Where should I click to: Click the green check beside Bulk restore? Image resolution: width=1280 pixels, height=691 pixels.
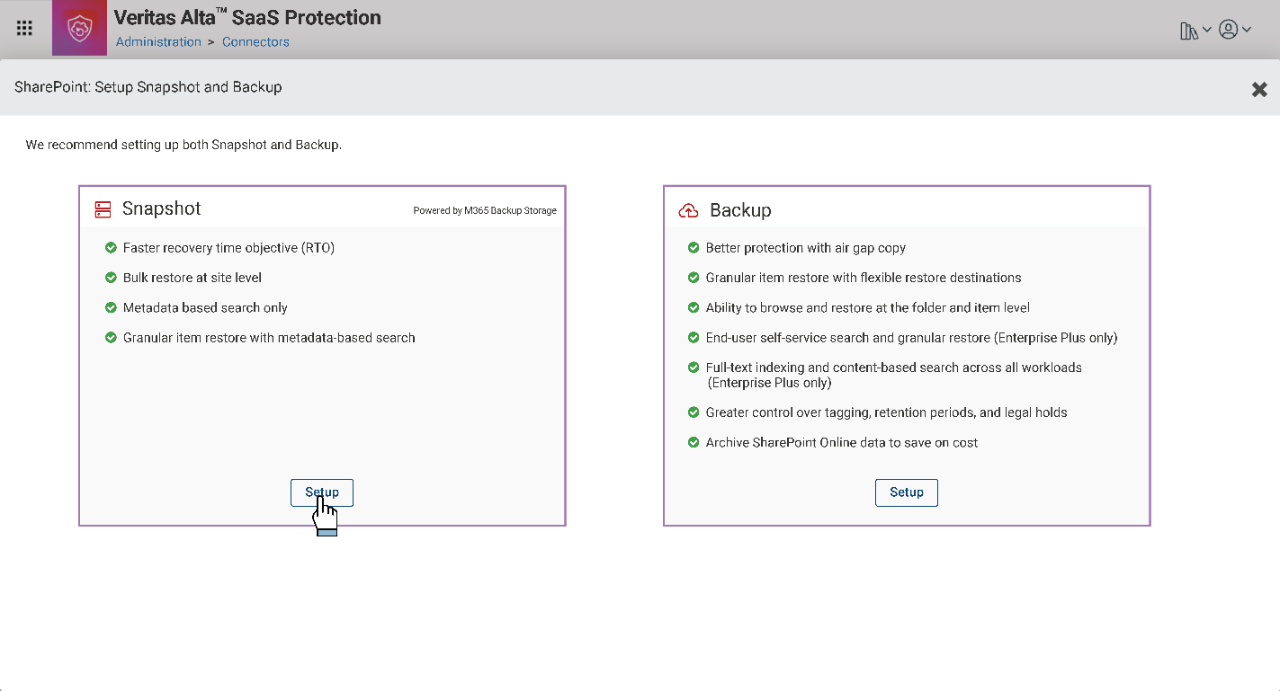(111, 277)
